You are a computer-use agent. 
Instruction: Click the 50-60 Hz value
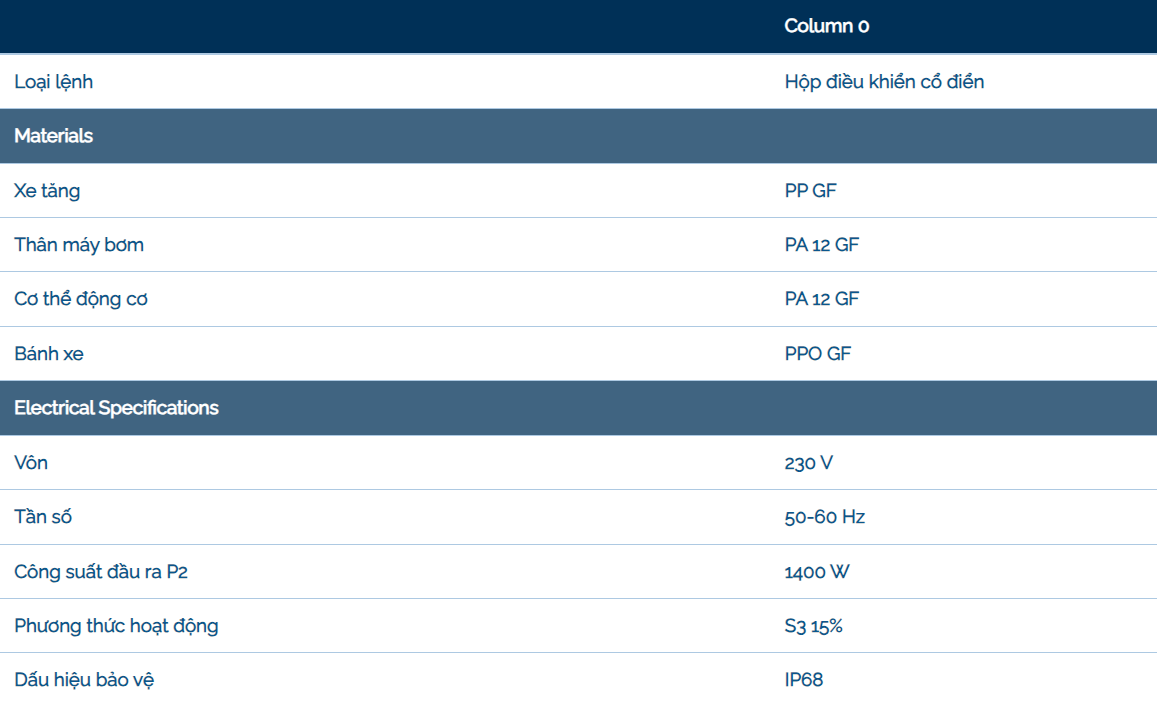click(x=824, y=517)
